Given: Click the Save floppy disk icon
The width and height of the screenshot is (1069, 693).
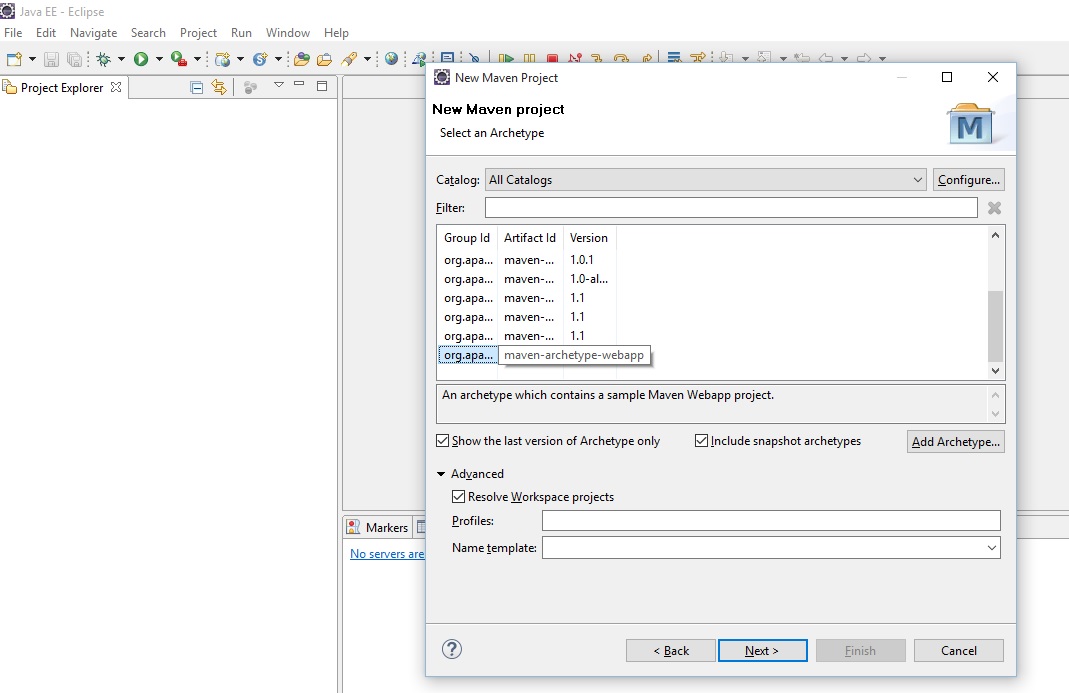Looking at the screenshot, I should point(51,59).
